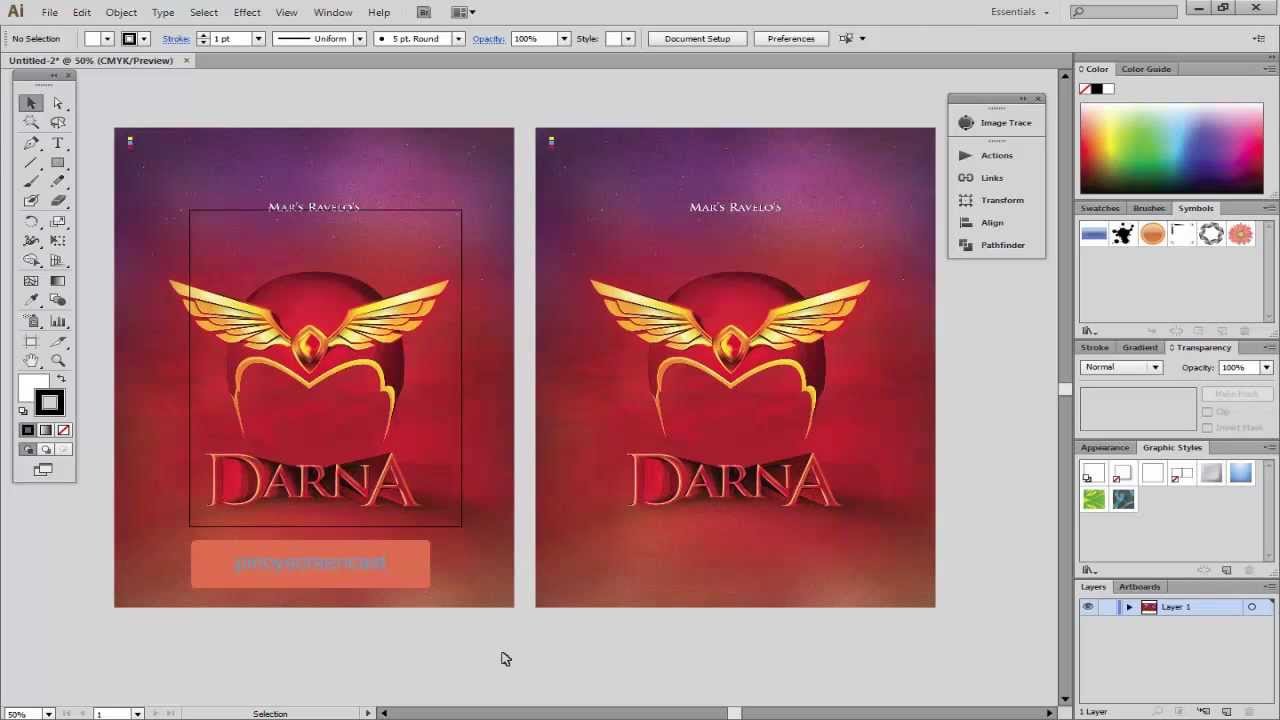The width and height of the screenshot is (1280, 720).
Task: Select the Rotate tool
Action: (31, 222)
